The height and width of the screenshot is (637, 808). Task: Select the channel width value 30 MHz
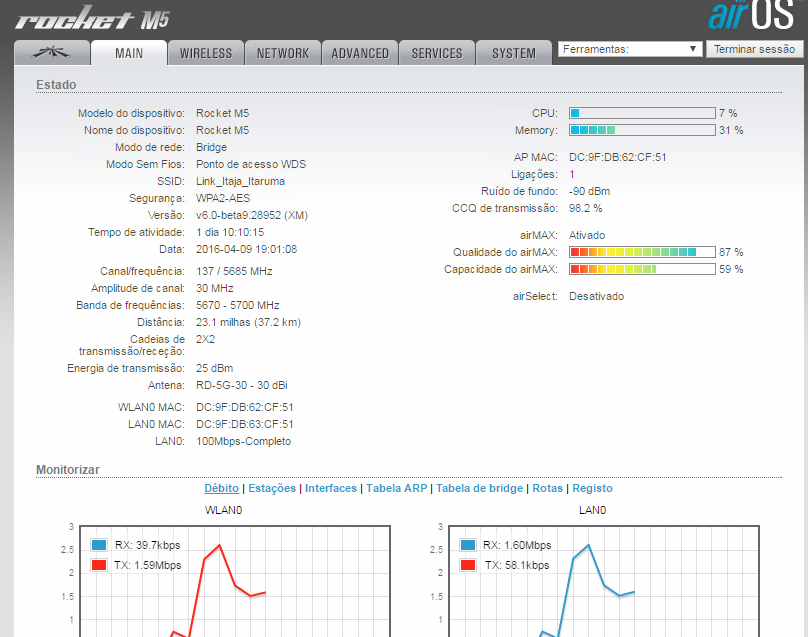click(214, 288)
